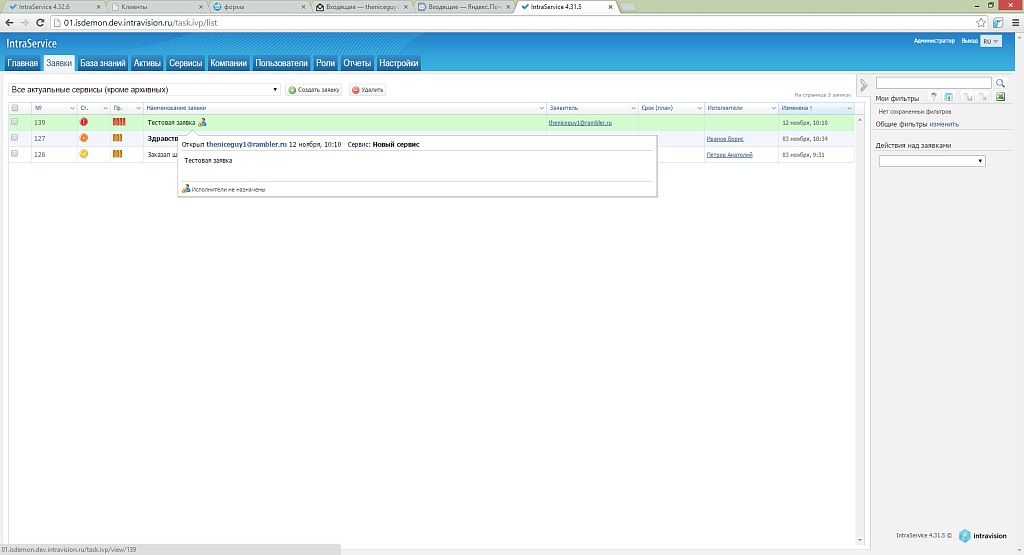
Task: Click the search magnifier icon in filter panel
Action: [x=1000, y=83]
